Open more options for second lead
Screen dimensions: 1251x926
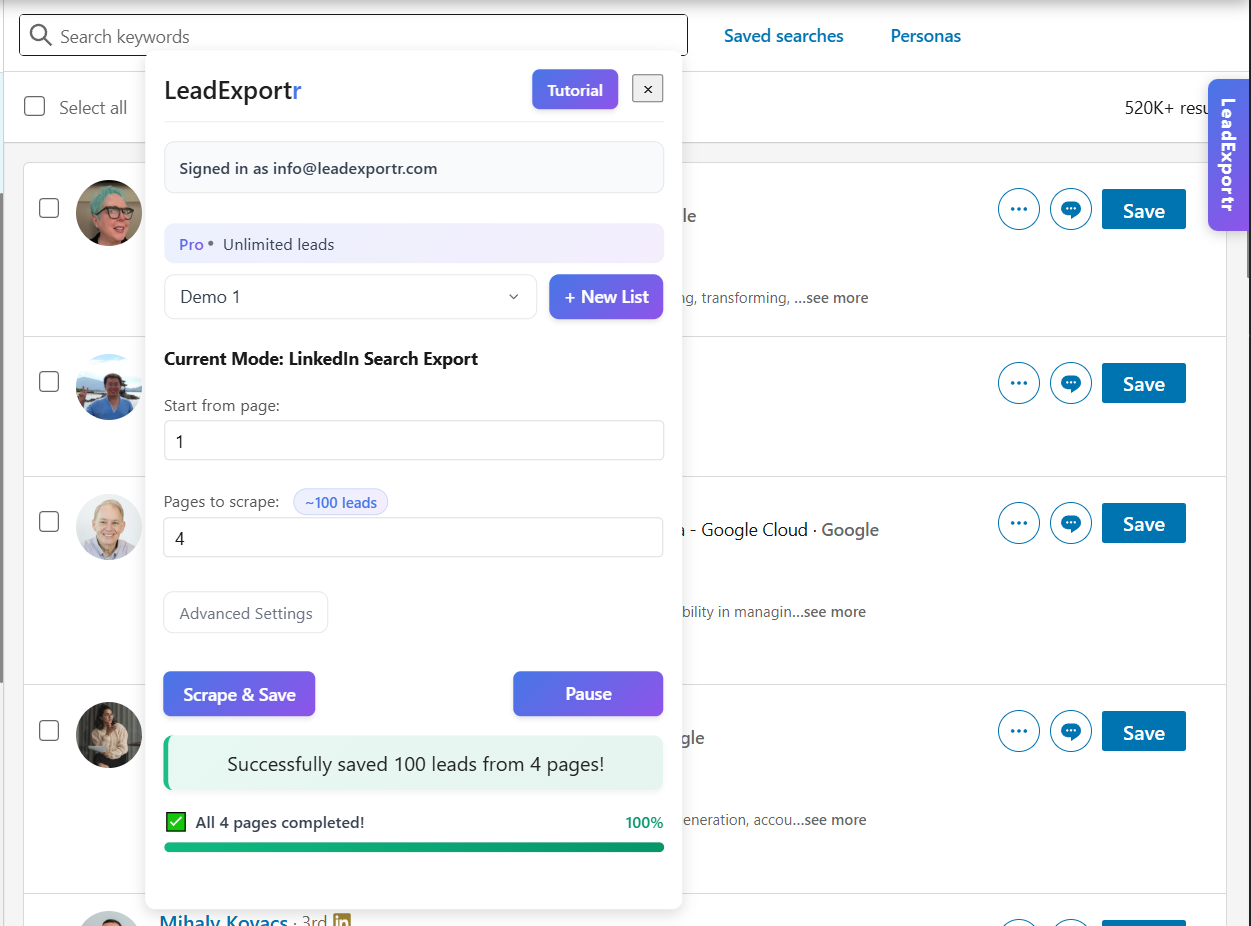click(1019, 383)
